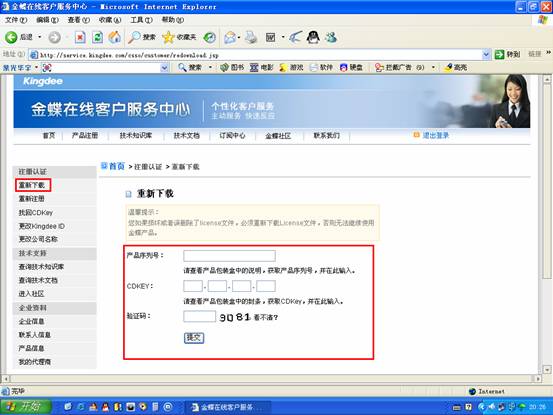The height and width of the screenshot is (415, 553).
Task: Go to 首页 in site navigation
Action: [x=49, y=135]
